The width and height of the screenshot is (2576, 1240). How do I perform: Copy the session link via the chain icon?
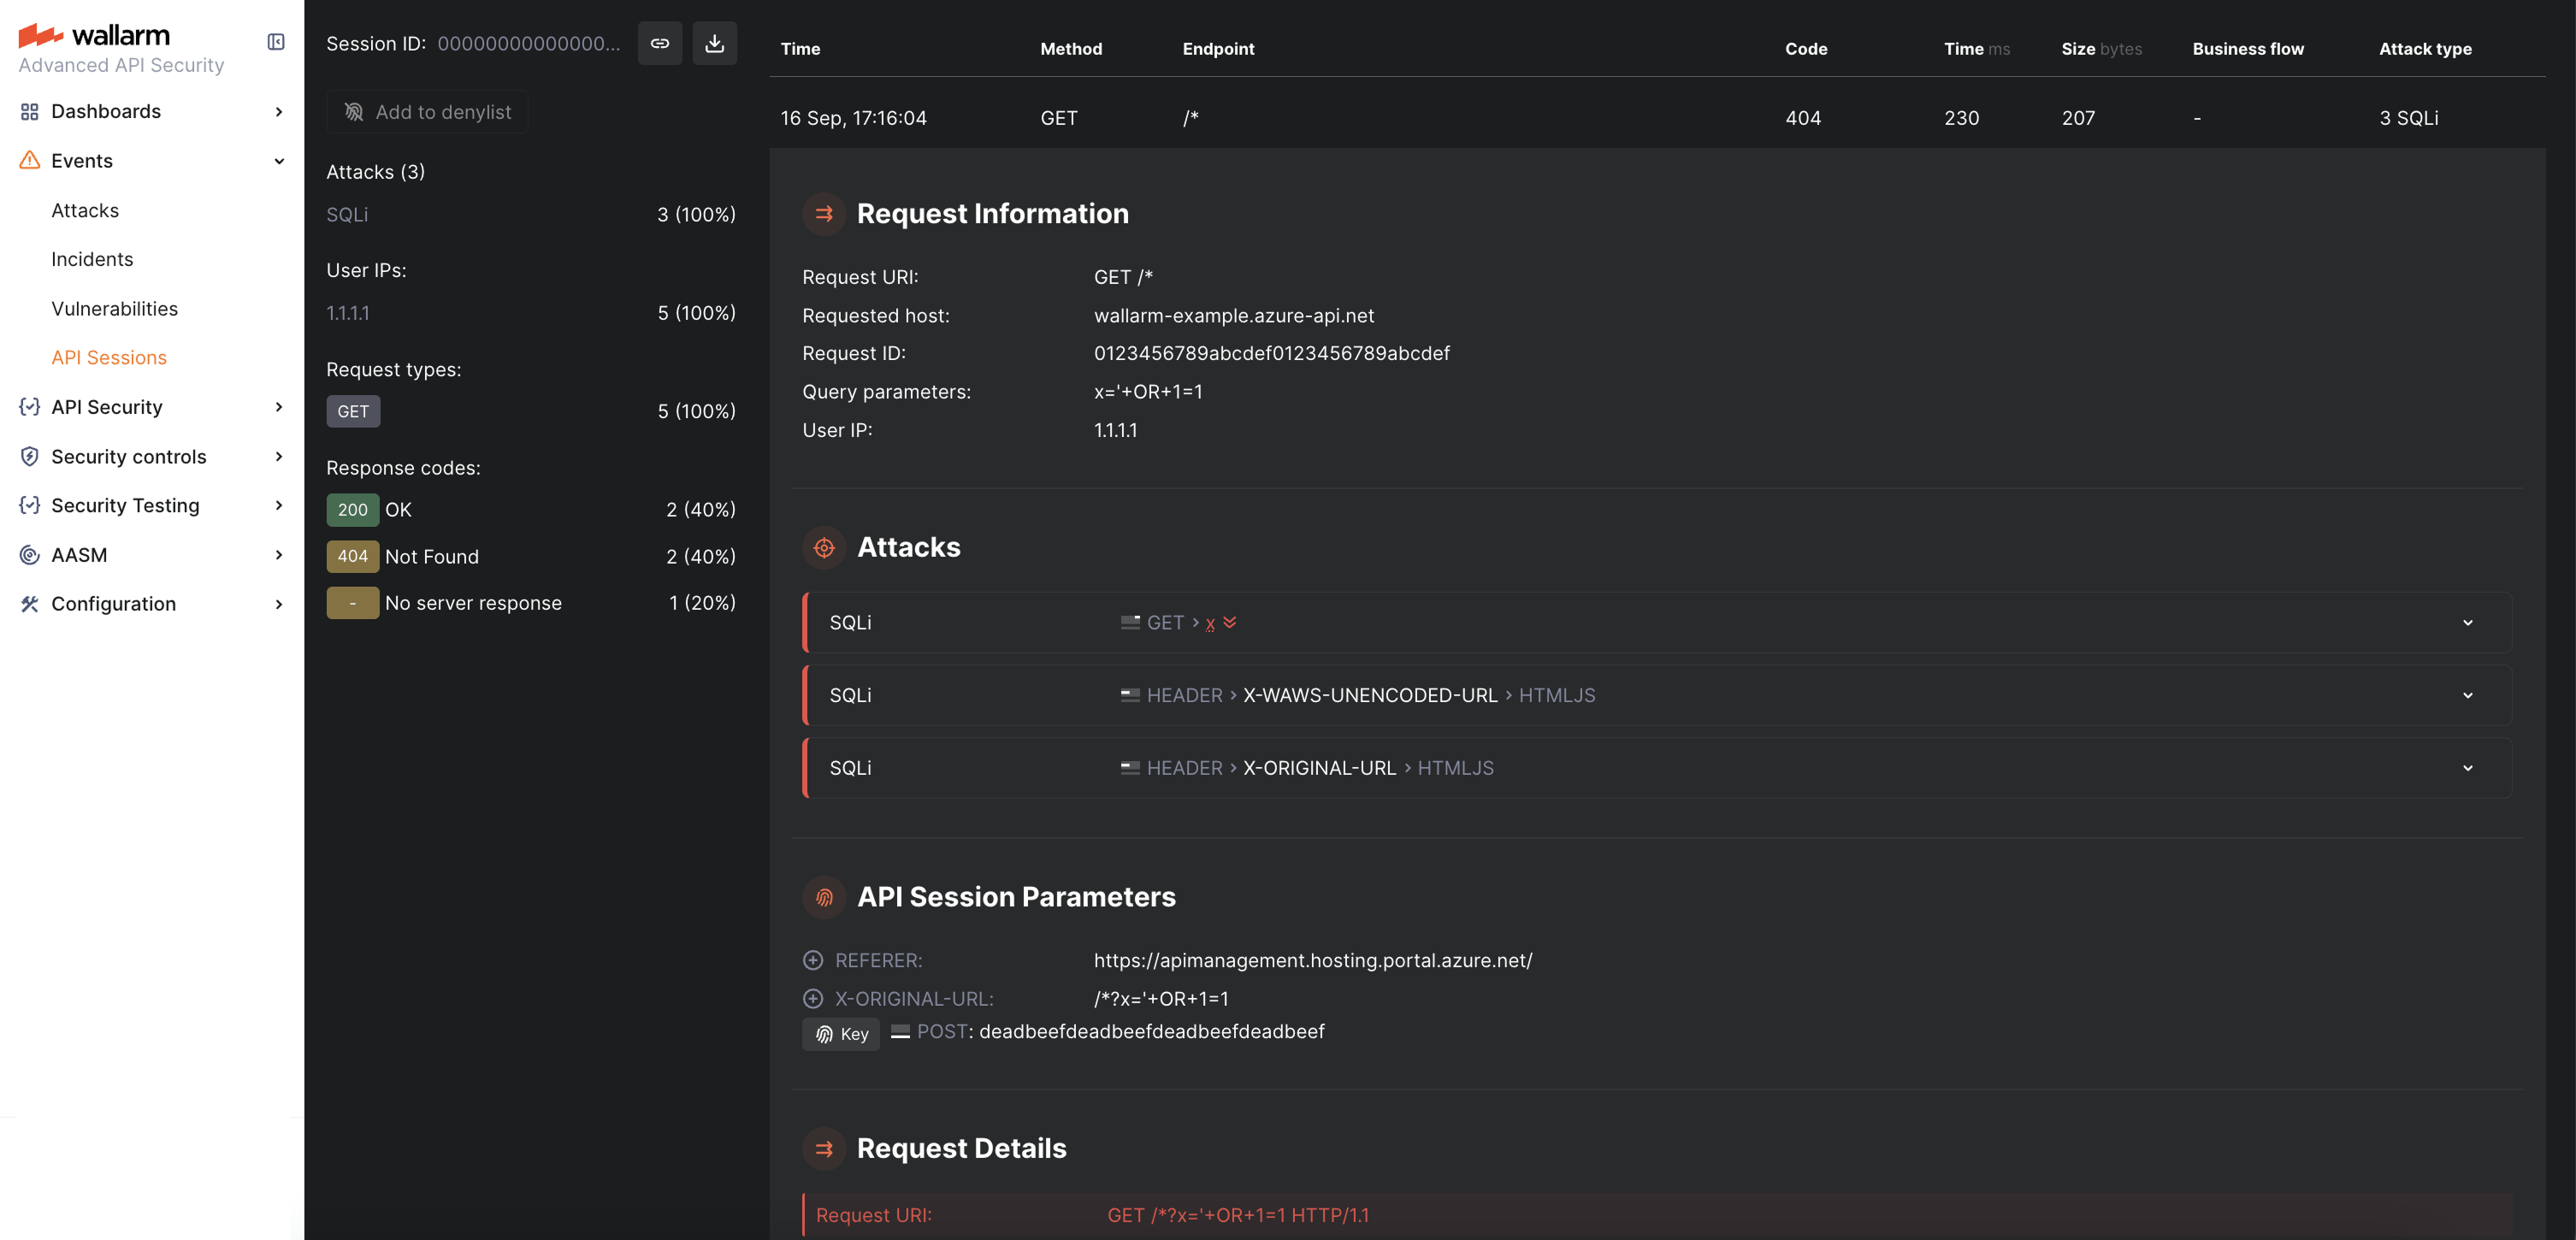click(x=660, y=43)
